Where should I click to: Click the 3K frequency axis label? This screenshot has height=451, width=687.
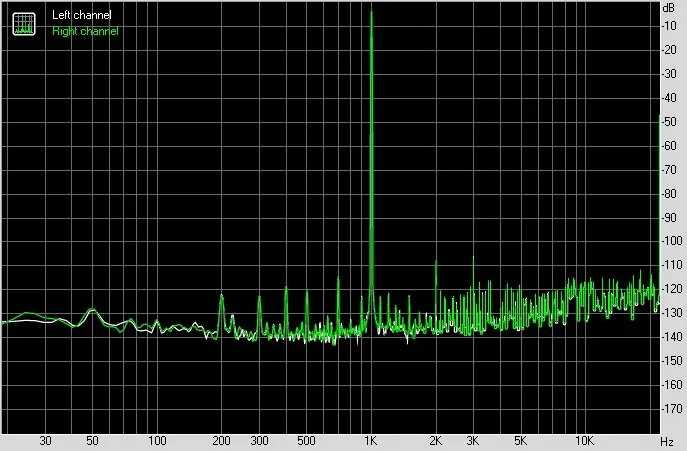(x=472, y=440)
